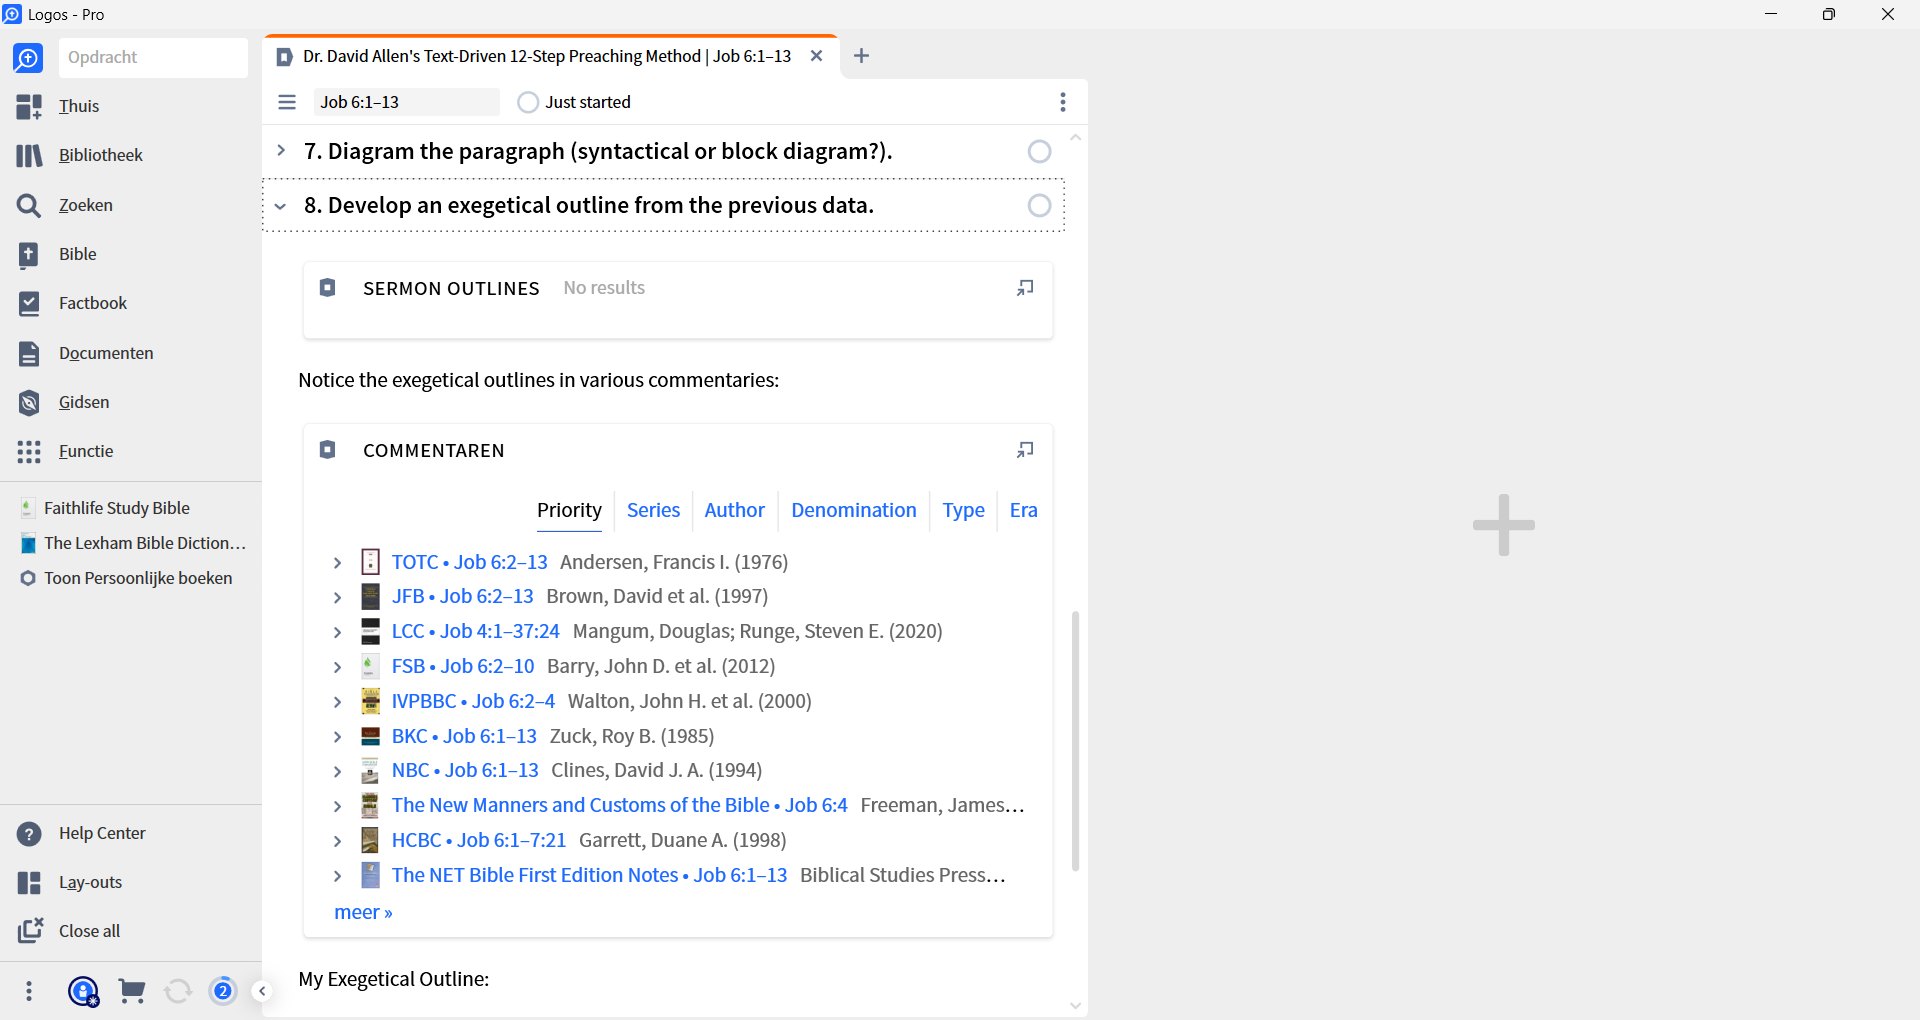1920x1020 pixels.
Task: Open the Help Center question icon
Action: point(29,833)
